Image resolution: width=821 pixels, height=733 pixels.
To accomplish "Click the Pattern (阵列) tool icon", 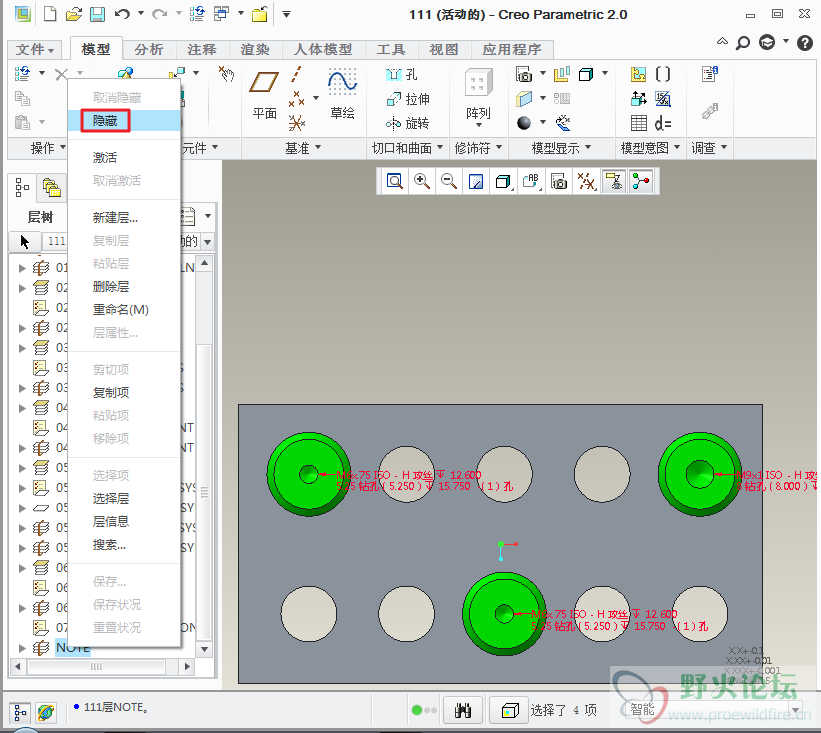I will (x=478, y=83).
